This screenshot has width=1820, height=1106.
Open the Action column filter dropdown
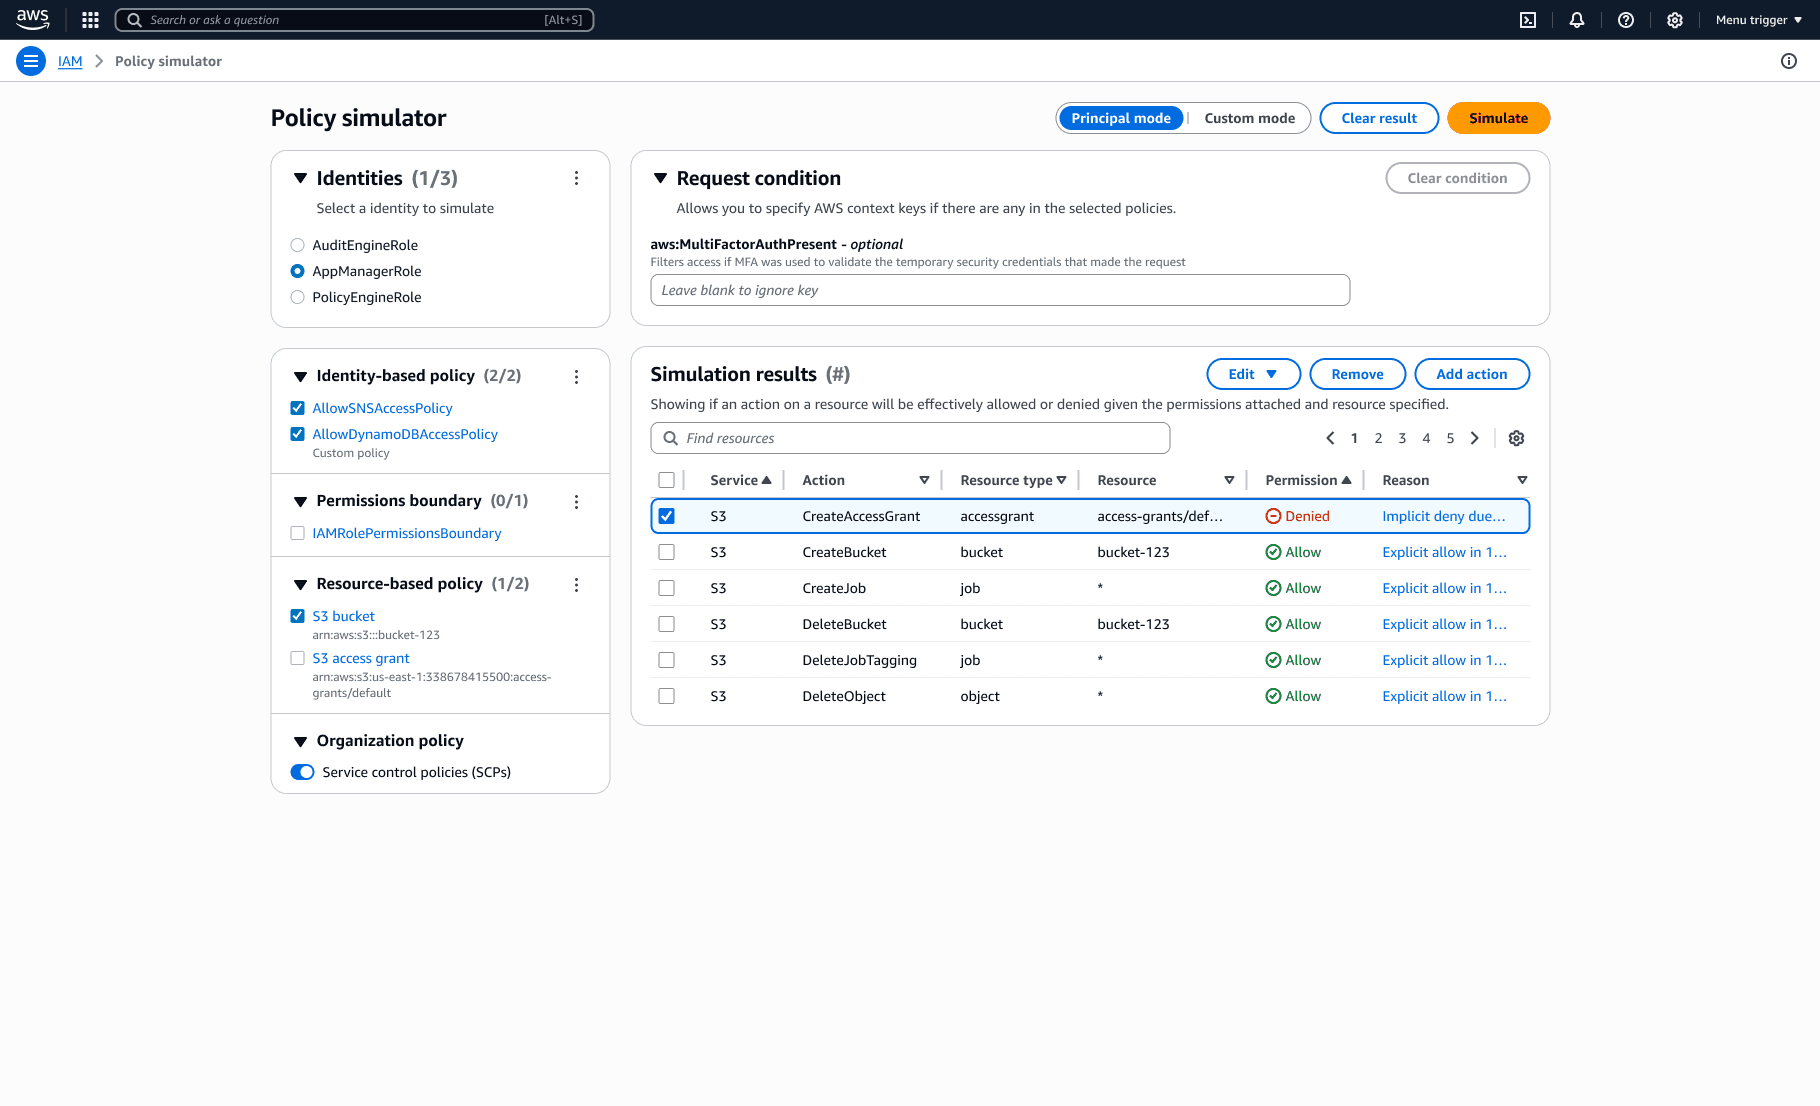924,480
